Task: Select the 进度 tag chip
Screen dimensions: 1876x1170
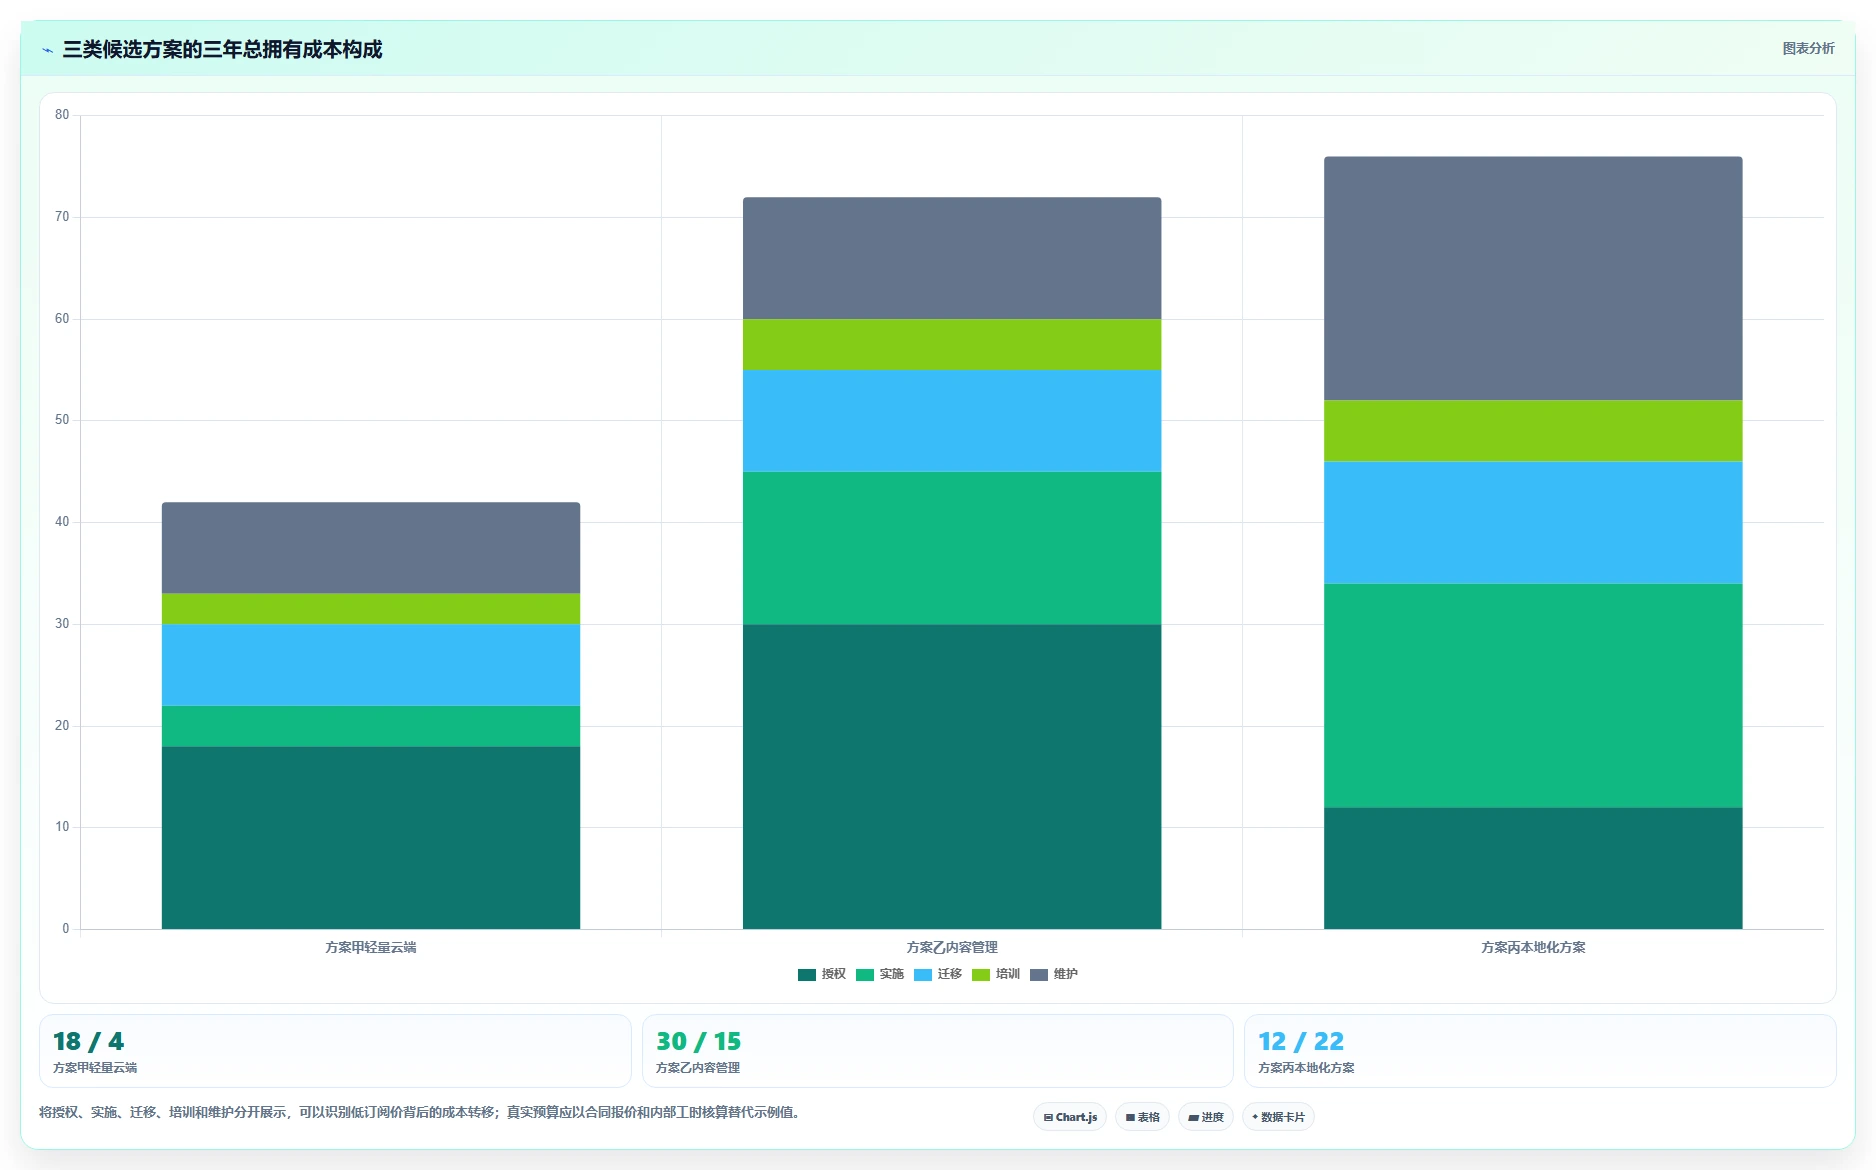Action: (x=1206, y=1117)
